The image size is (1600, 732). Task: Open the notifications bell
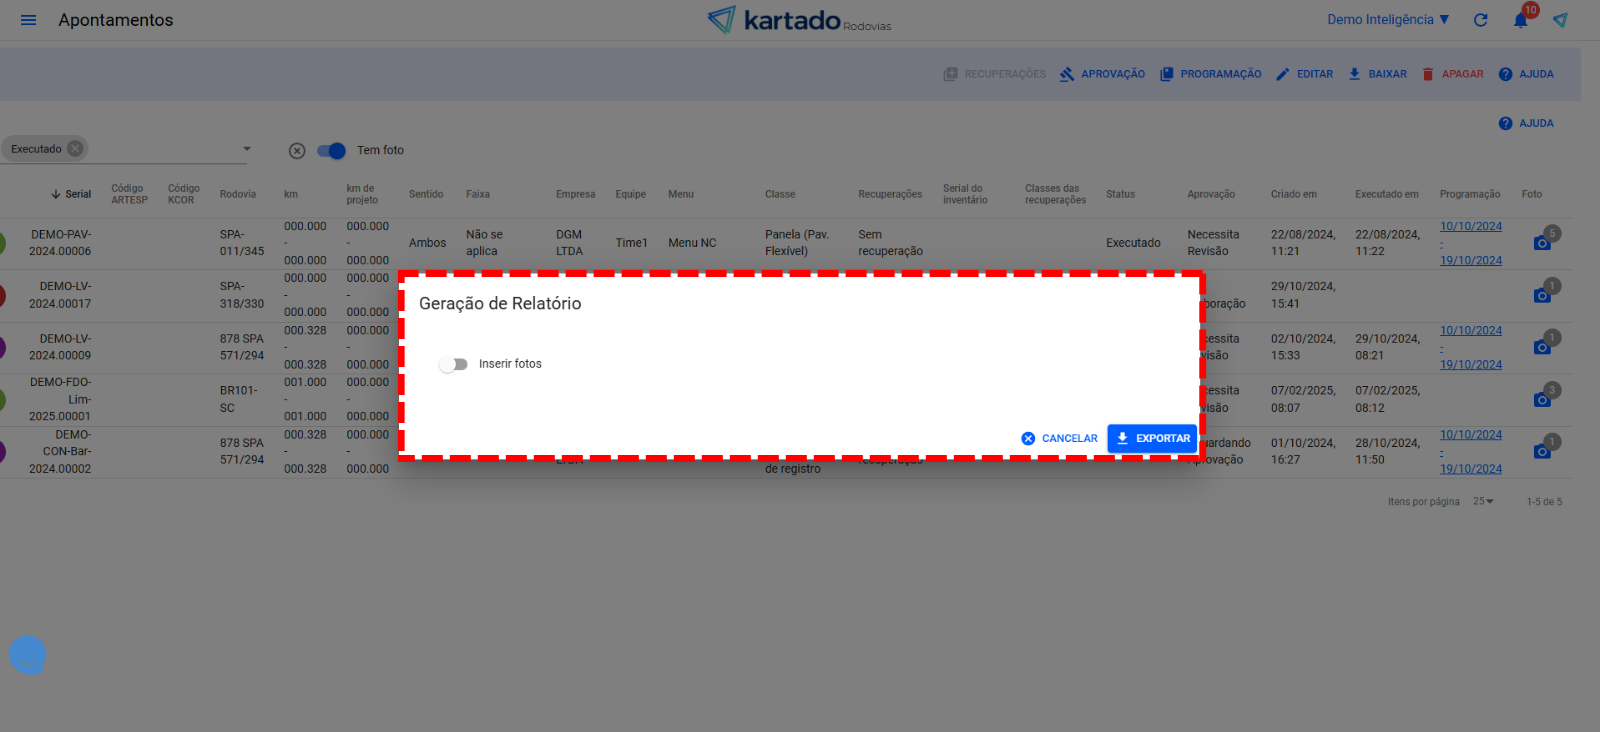click(x=1520, y=20)
